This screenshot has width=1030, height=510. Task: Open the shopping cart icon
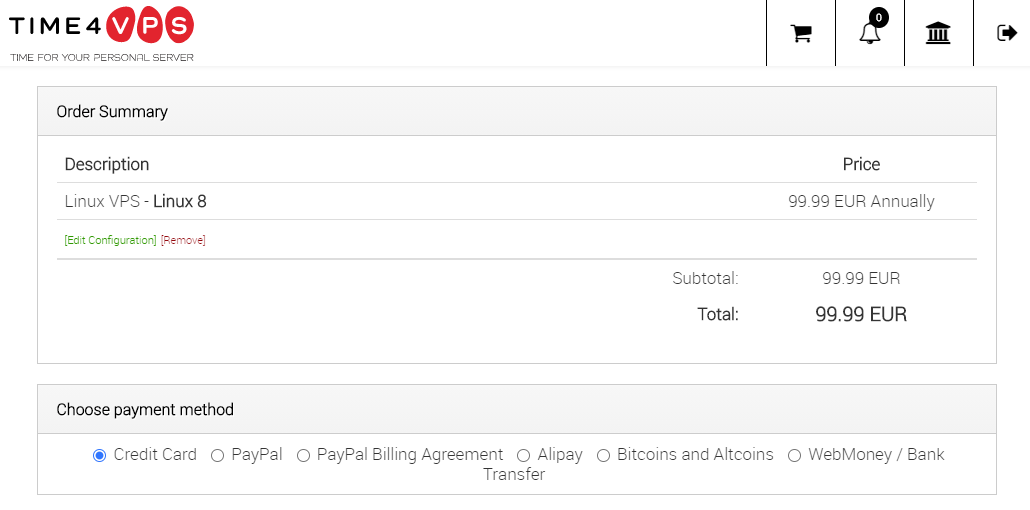point(801,33)
